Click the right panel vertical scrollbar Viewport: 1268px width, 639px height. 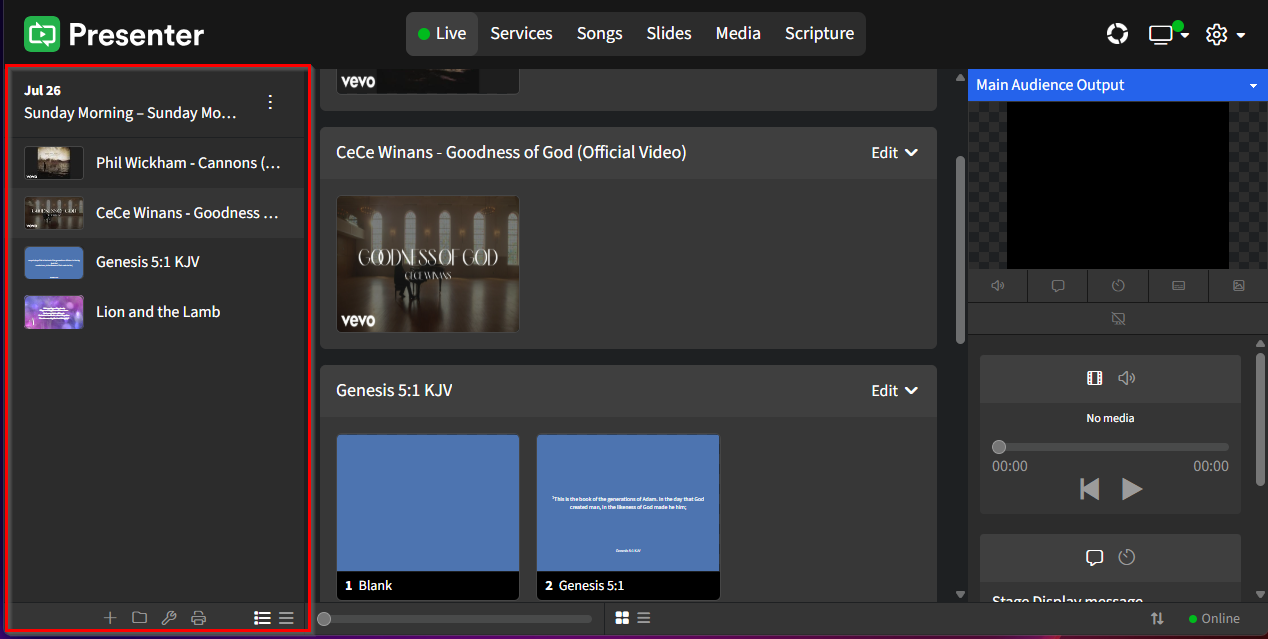tap(1261, 420)
